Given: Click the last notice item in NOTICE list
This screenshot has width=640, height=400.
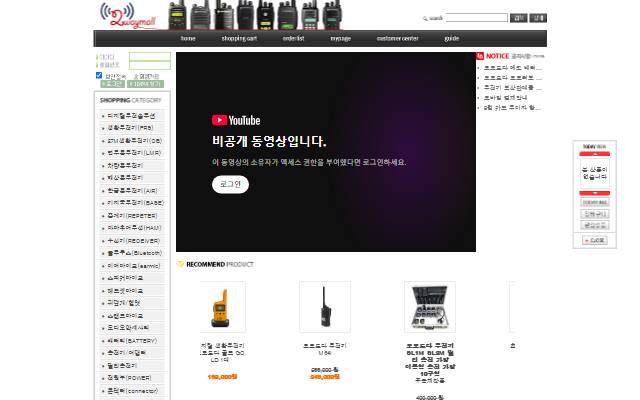Looking at the screenshot, I should 512,108.
